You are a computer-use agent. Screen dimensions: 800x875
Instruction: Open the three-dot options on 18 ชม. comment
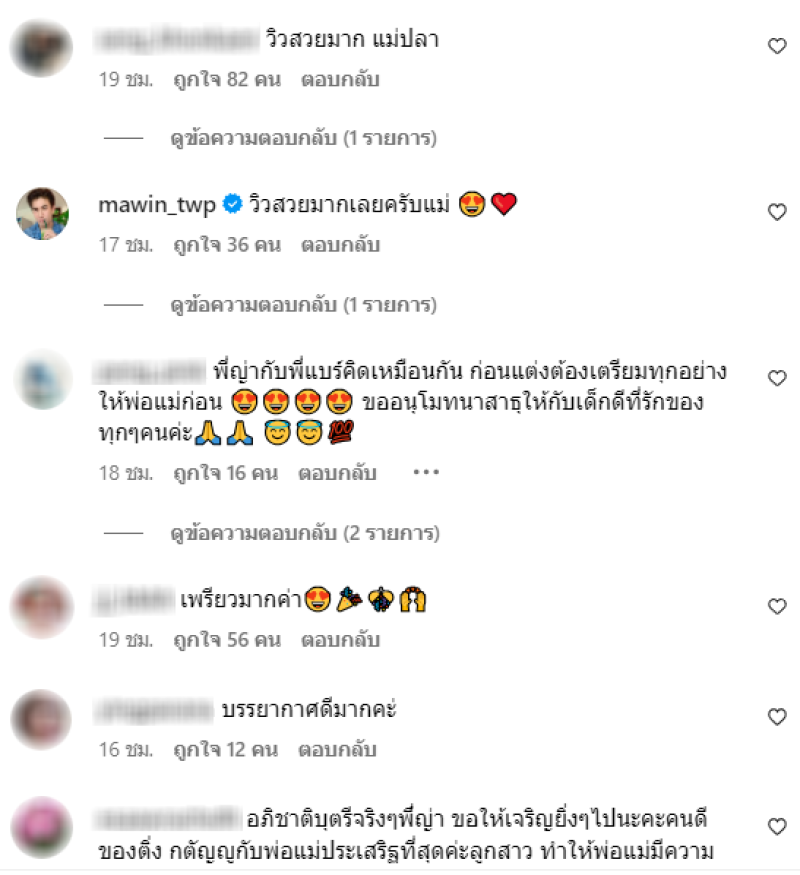426,473
